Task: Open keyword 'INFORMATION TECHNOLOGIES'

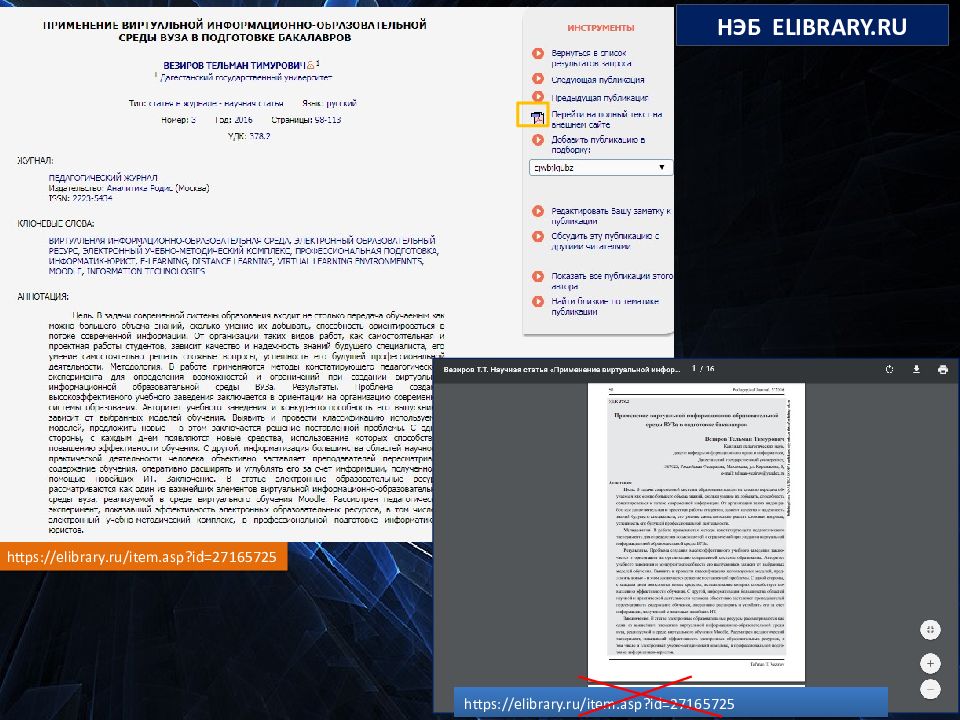Action: pyautogui.click(x=146, y=271)
